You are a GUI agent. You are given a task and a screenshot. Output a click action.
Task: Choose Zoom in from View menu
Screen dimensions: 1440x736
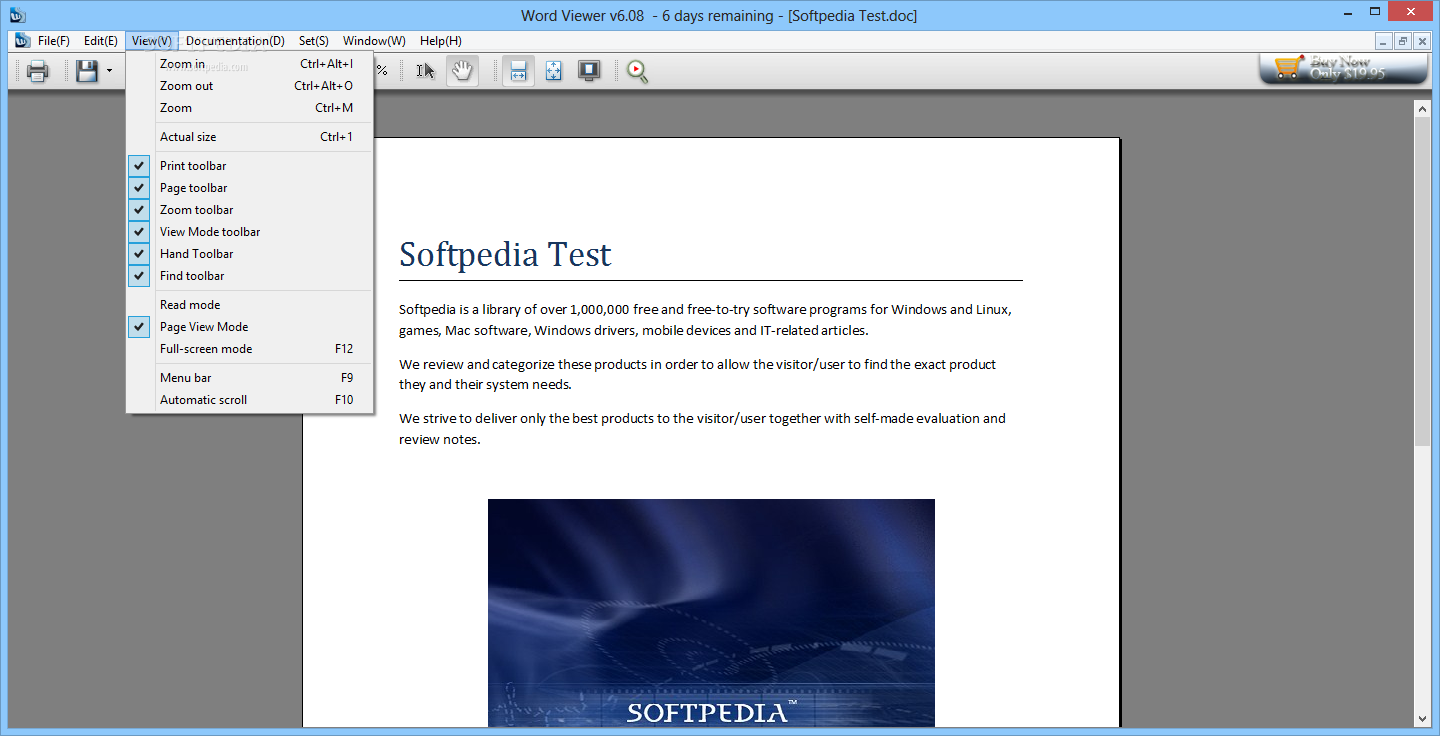coord(250,64)
